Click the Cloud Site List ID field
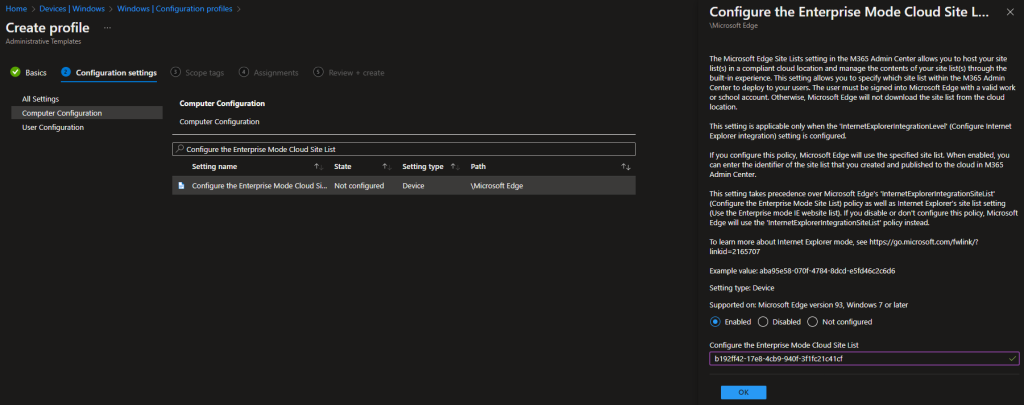 point(864,359)
